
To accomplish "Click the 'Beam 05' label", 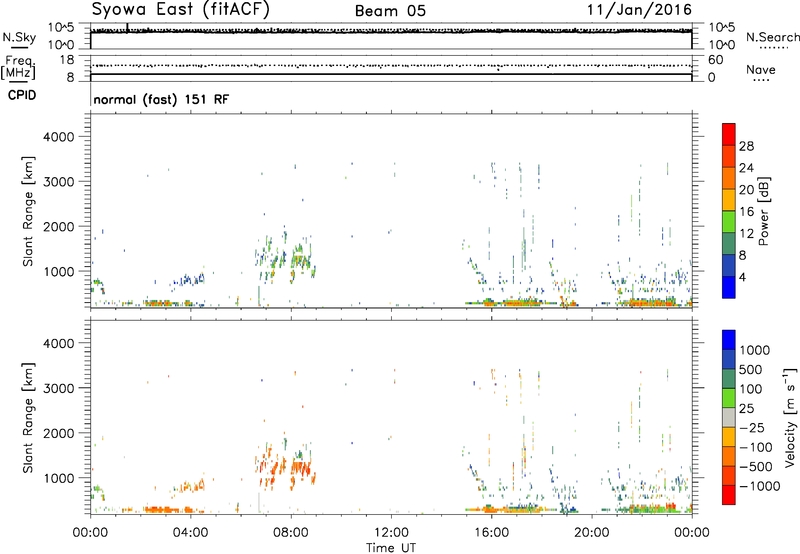I will (390, 11).
